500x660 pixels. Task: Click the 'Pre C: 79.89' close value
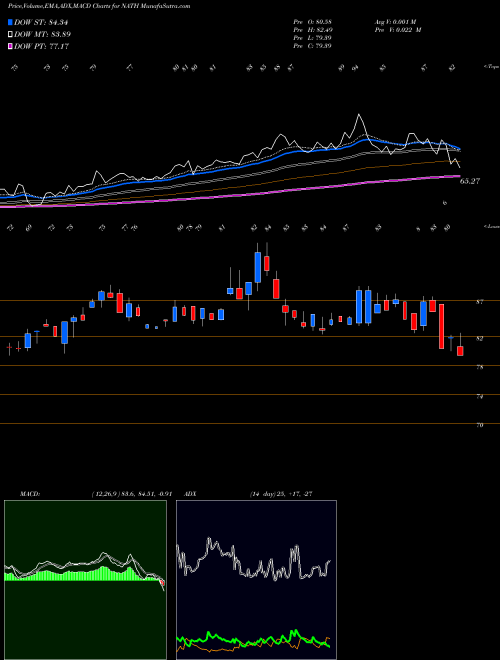coord(313,46)
